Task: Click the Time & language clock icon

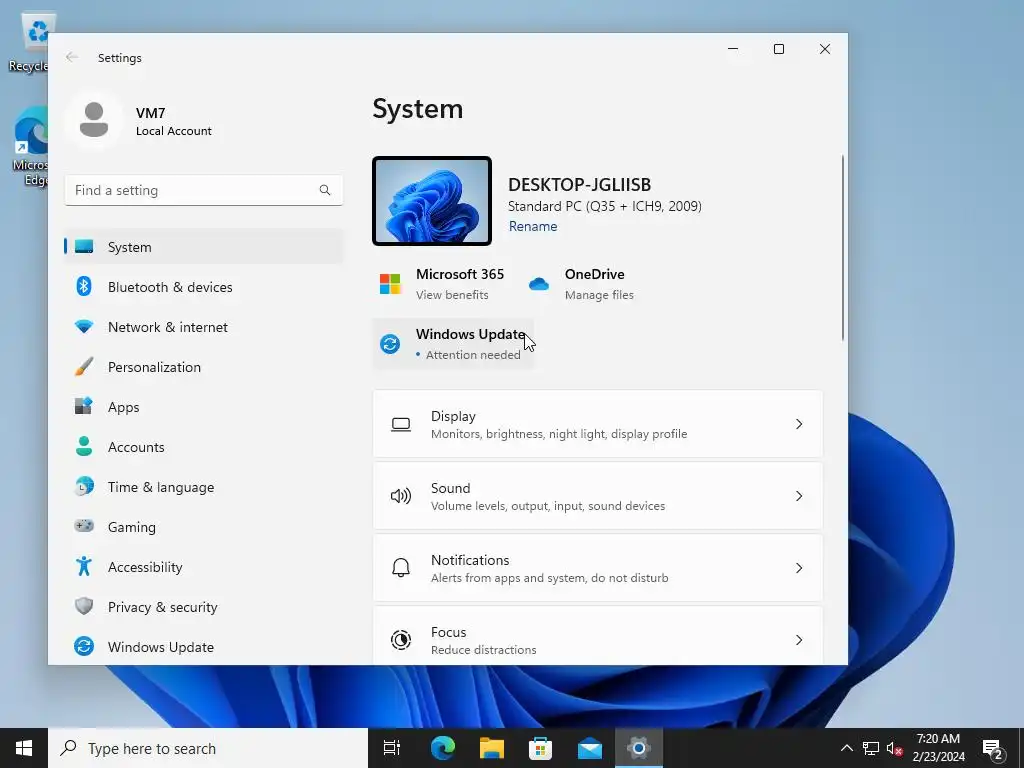Action: pos(84,487)
